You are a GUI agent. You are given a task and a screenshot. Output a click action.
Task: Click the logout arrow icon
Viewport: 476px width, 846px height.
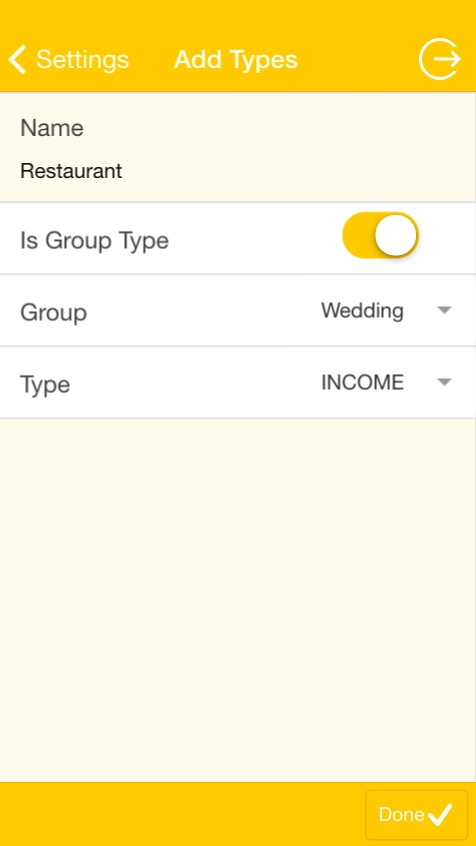pos(439,59)
